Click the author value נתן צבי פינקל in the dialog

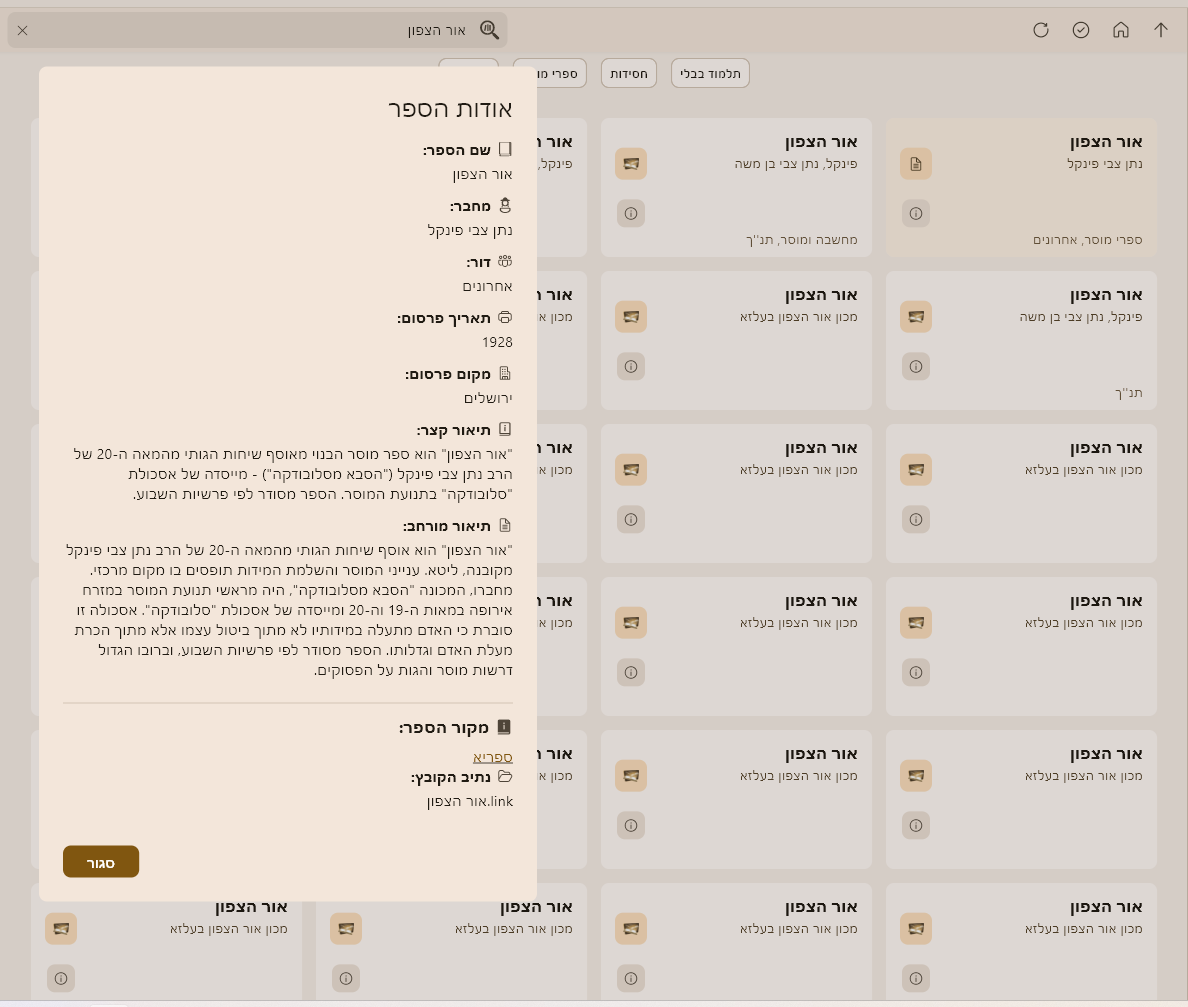(470, 230)
